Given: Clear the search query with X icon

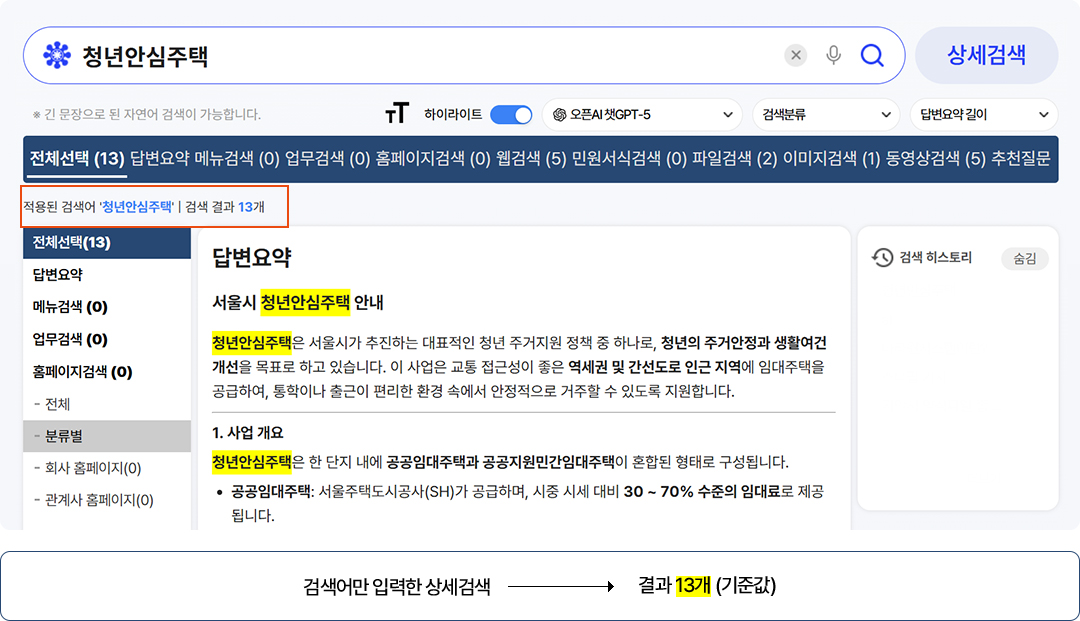Looking at the screenshot, I should coord(796,55).
